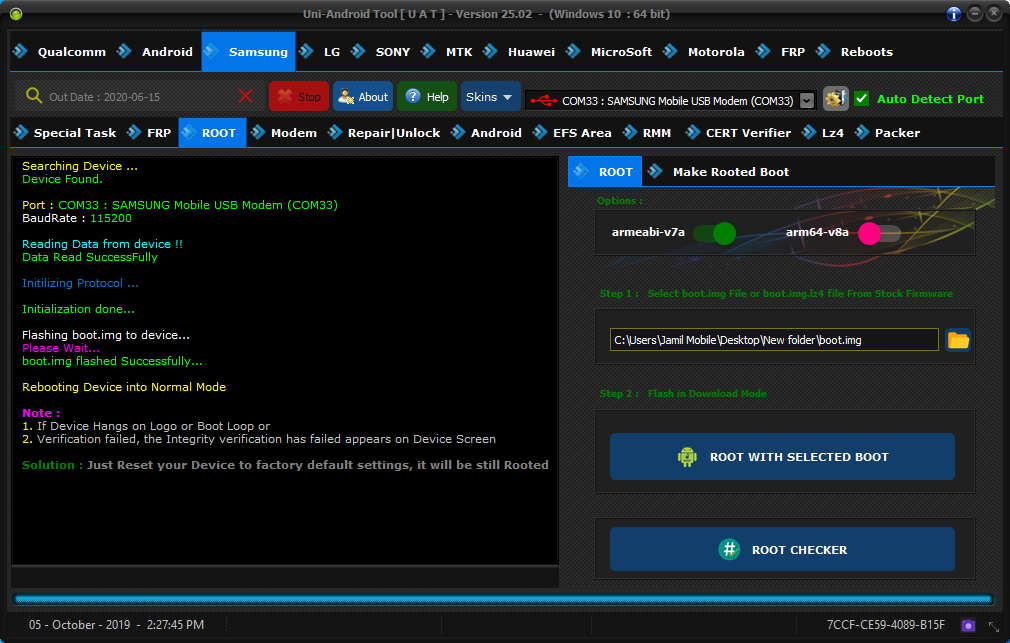Switch to the Packer sub-tab

pyautogui.click(x=888, y=133)
